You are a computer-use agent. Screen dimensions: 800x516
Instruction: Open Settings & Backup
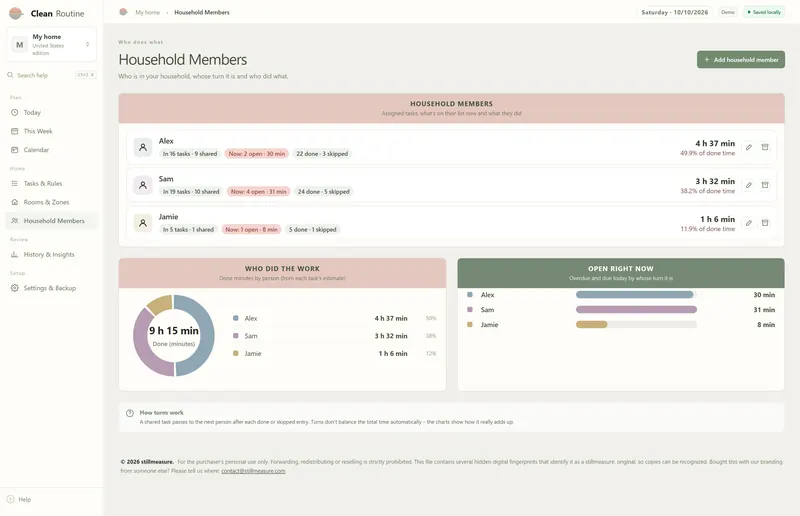52,288
